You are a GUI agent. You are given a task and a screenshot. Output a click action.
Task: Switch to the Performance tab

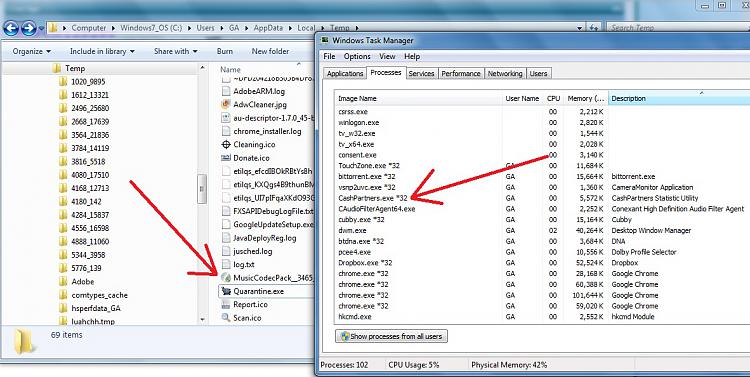pos(461,74)
